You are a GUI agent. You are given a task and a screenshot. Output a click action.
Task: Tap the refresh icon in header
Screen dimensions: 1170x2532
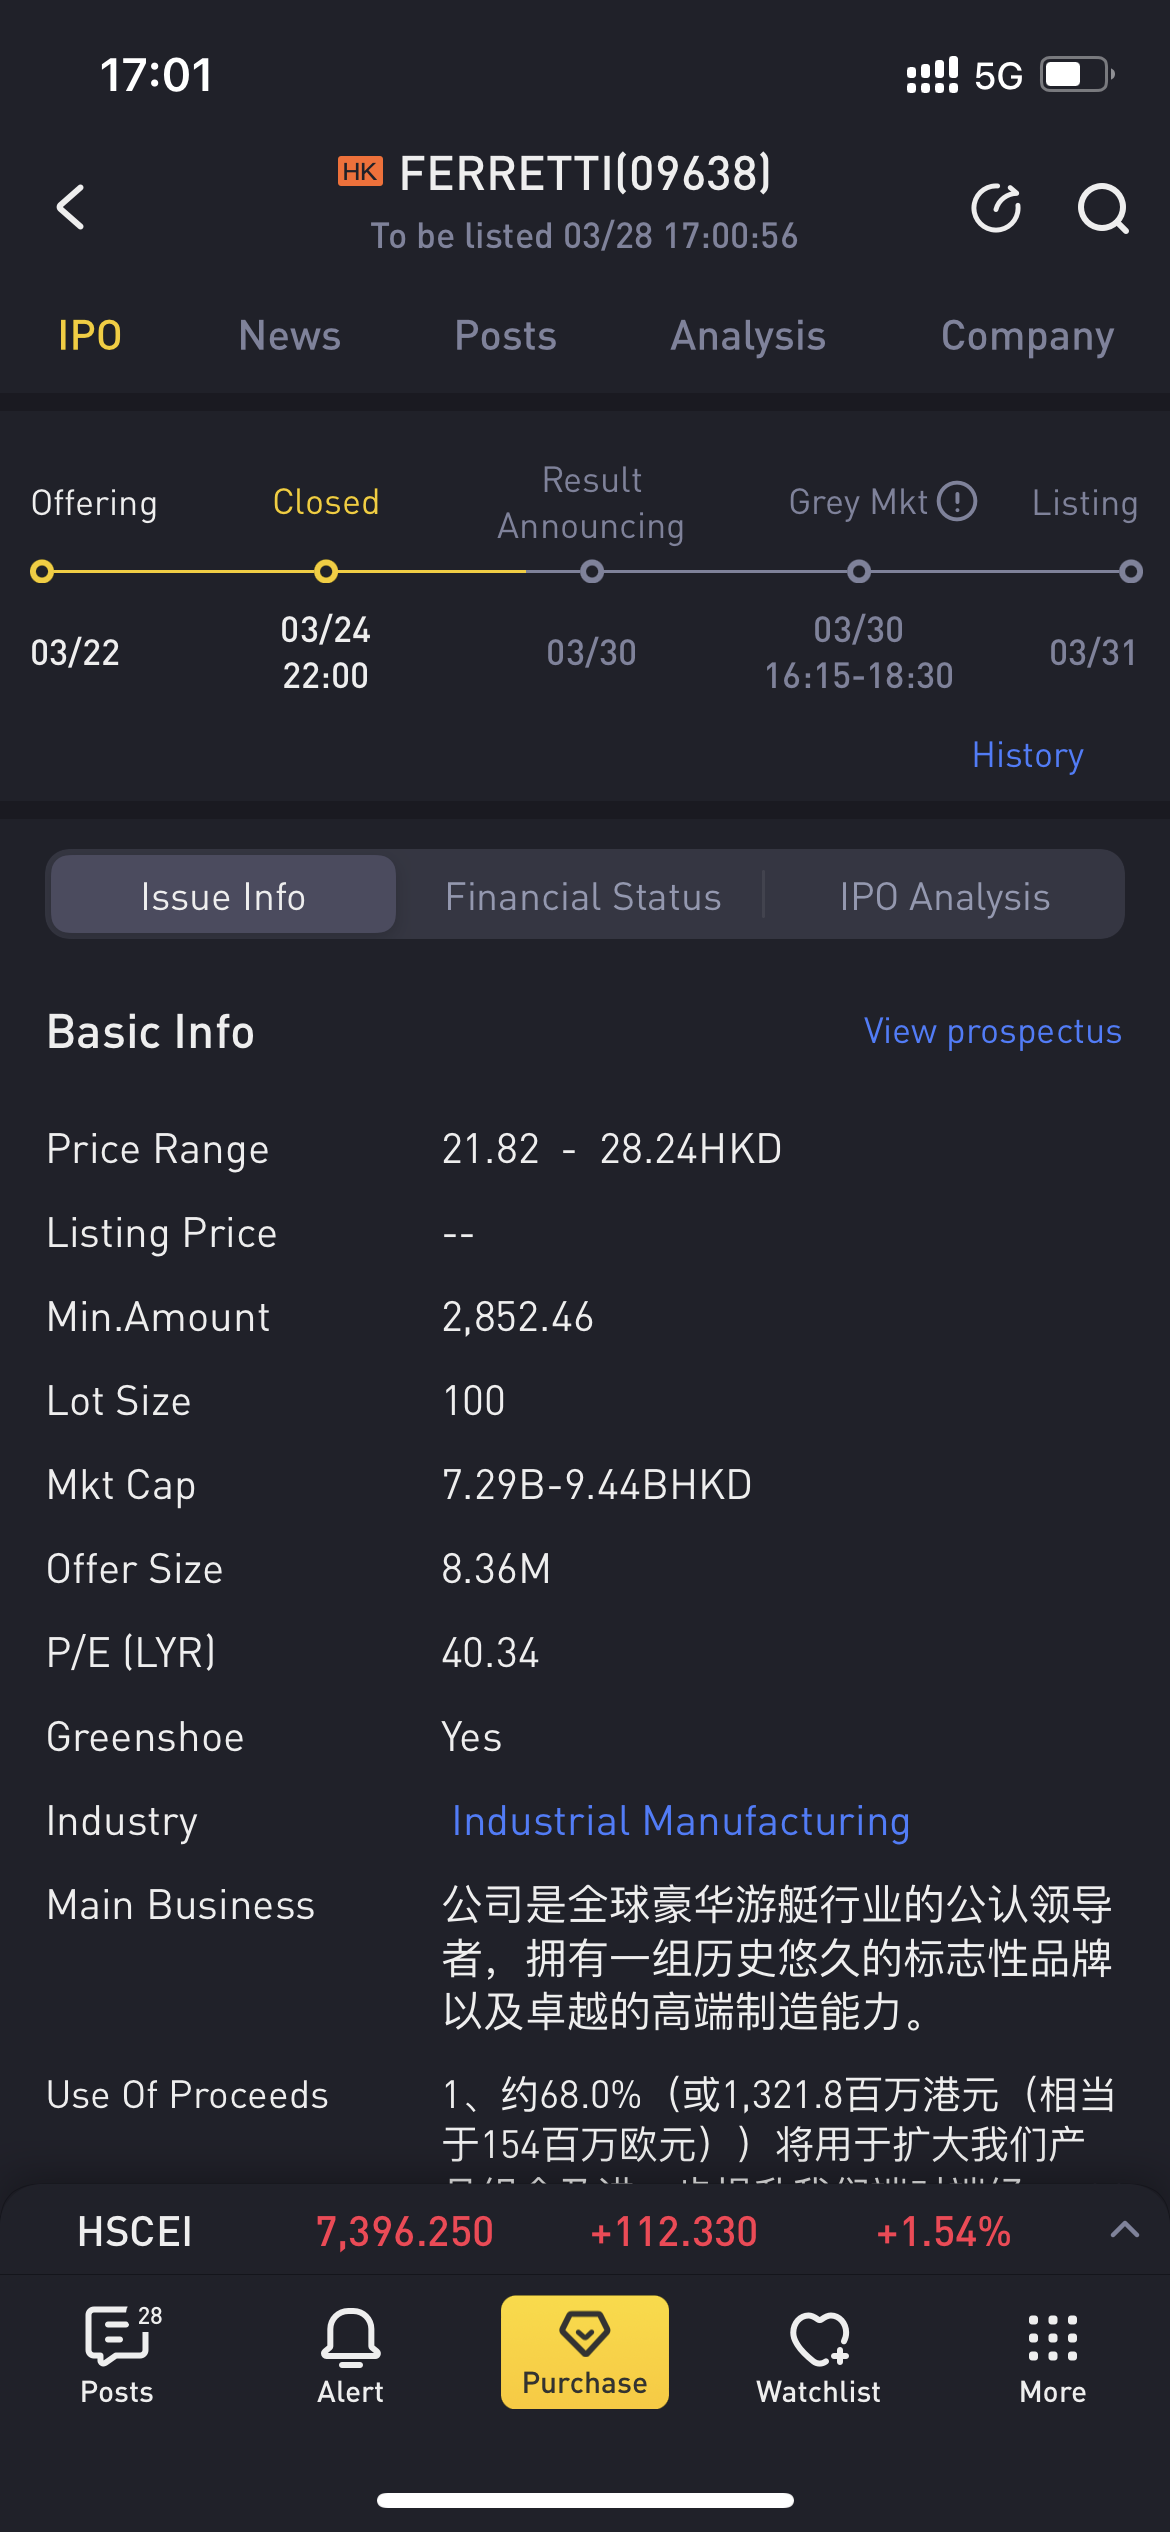pyautogui.click(x=996, y=208)
